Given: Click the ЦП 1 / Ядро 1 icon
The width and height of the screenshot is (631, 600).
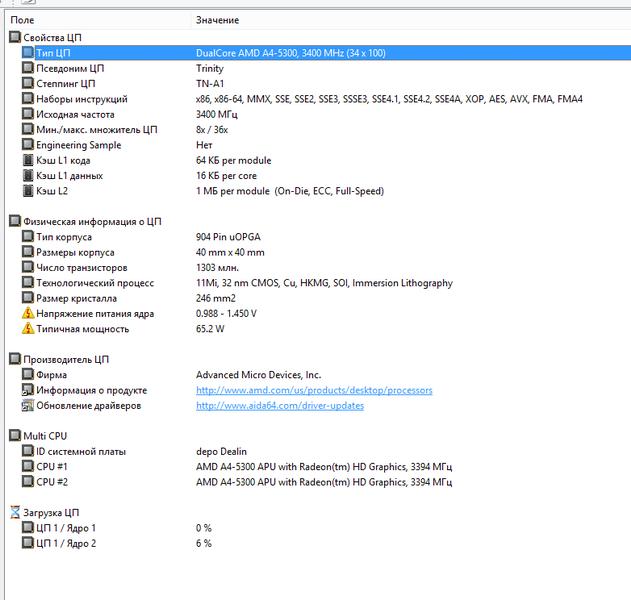Looking at the screenshot, I should 28,528.
